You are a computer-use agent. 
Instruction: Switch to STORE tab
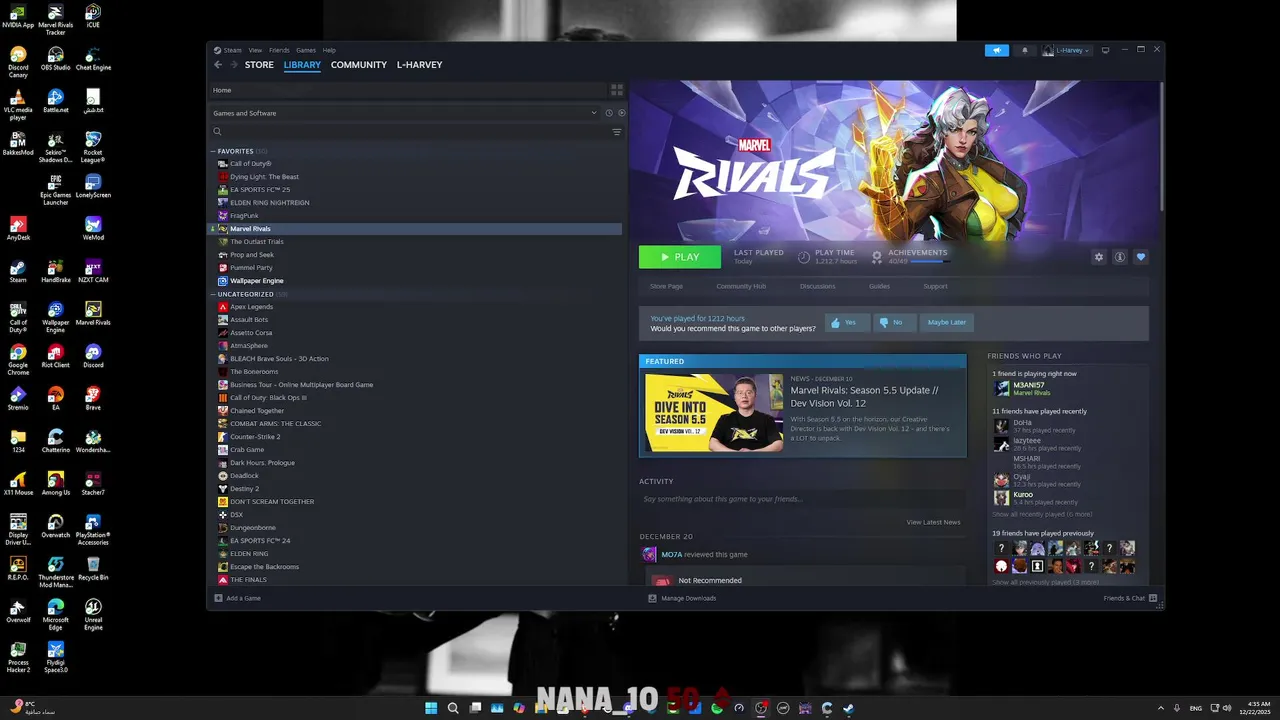coord(259,65)
